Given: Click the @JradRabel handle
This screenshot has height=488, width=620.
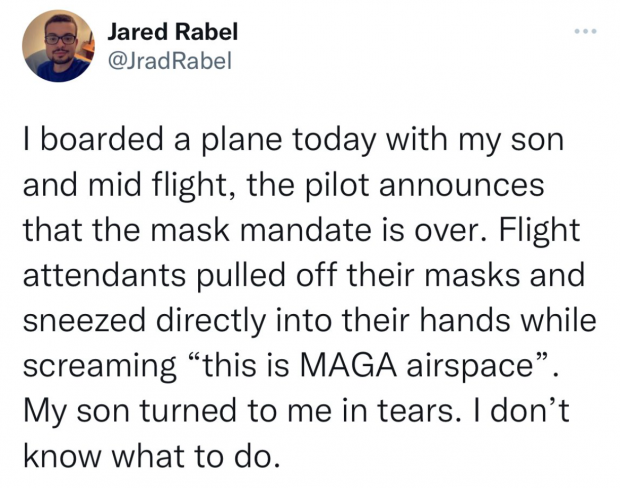Looking at the screenshot, I should coord(170,61).
